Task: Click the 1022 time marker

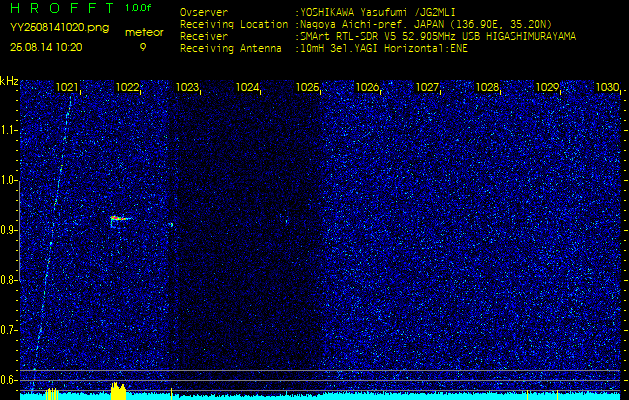Action: point(127,87)
